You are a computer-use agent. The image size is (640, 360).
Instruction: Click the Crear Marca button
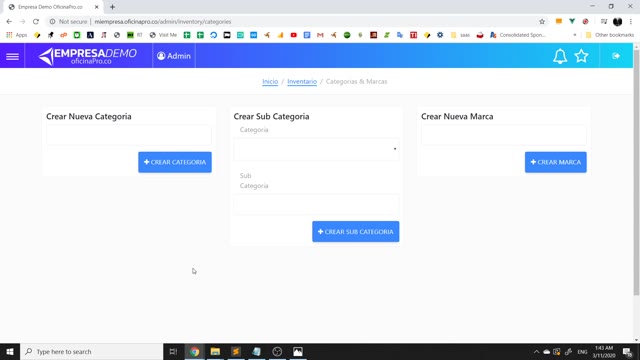[556, 162]
